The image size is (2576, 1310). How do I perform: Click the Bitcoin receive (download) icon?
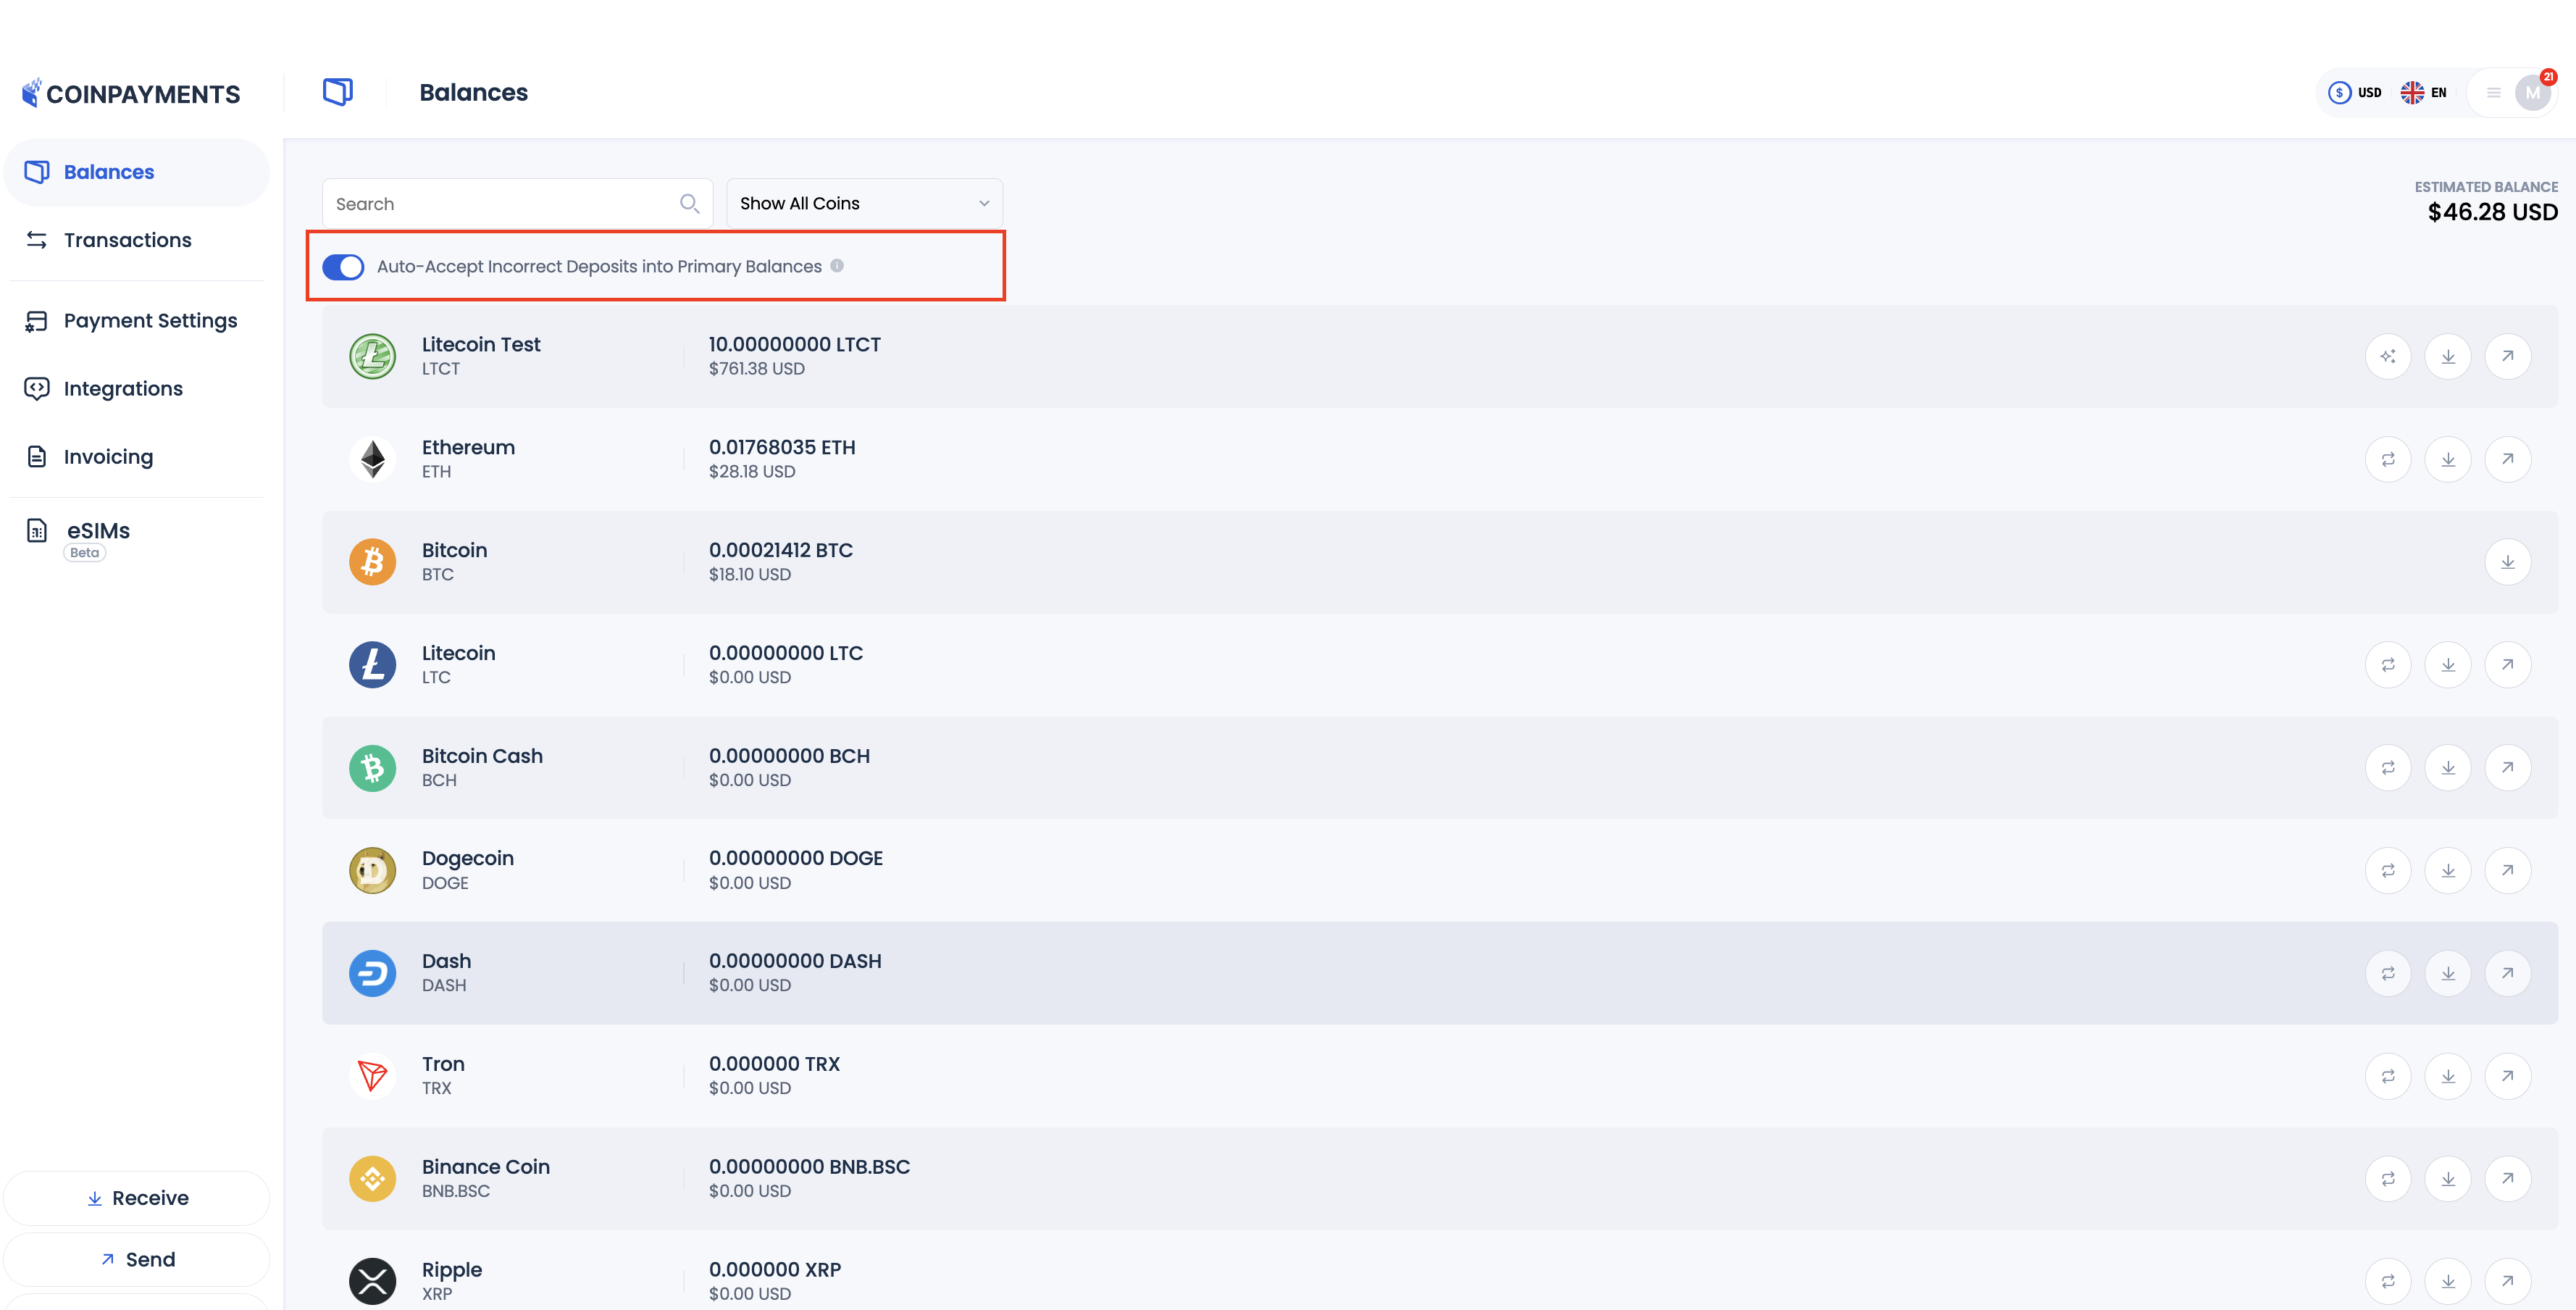tap(2507, 563)
